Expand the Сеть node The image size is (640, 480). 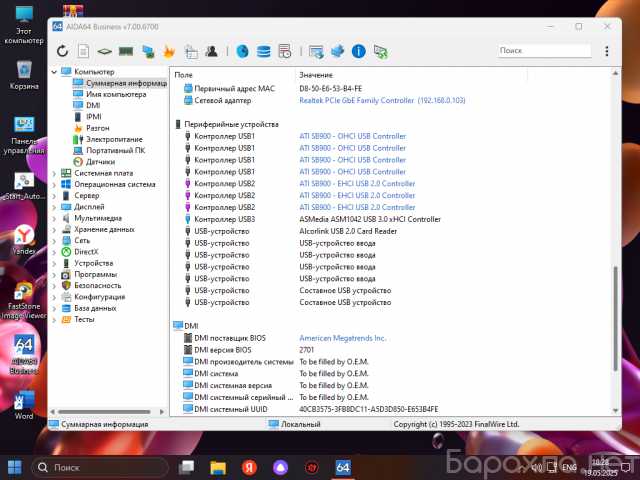coord(54,241)
